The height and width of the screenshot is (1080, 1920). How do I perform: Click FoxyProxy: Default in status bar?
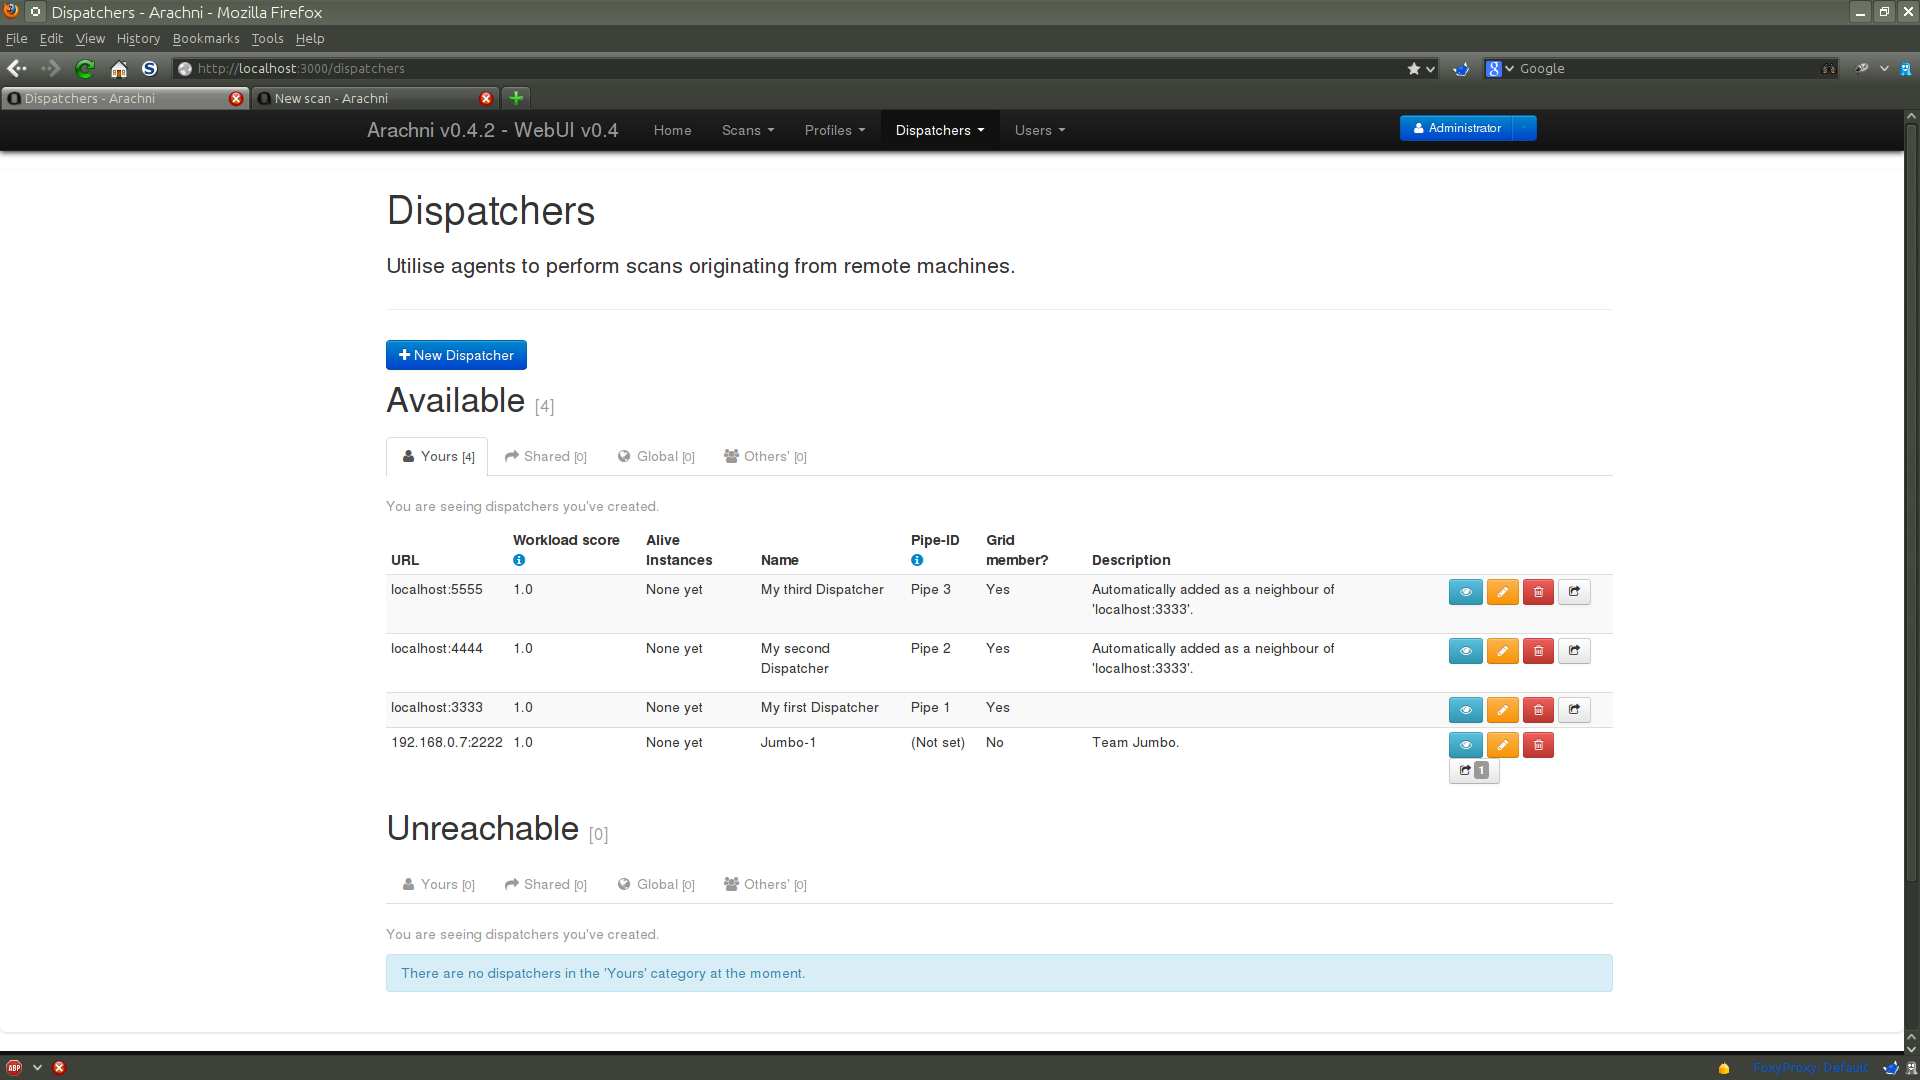[1810, 1067]
